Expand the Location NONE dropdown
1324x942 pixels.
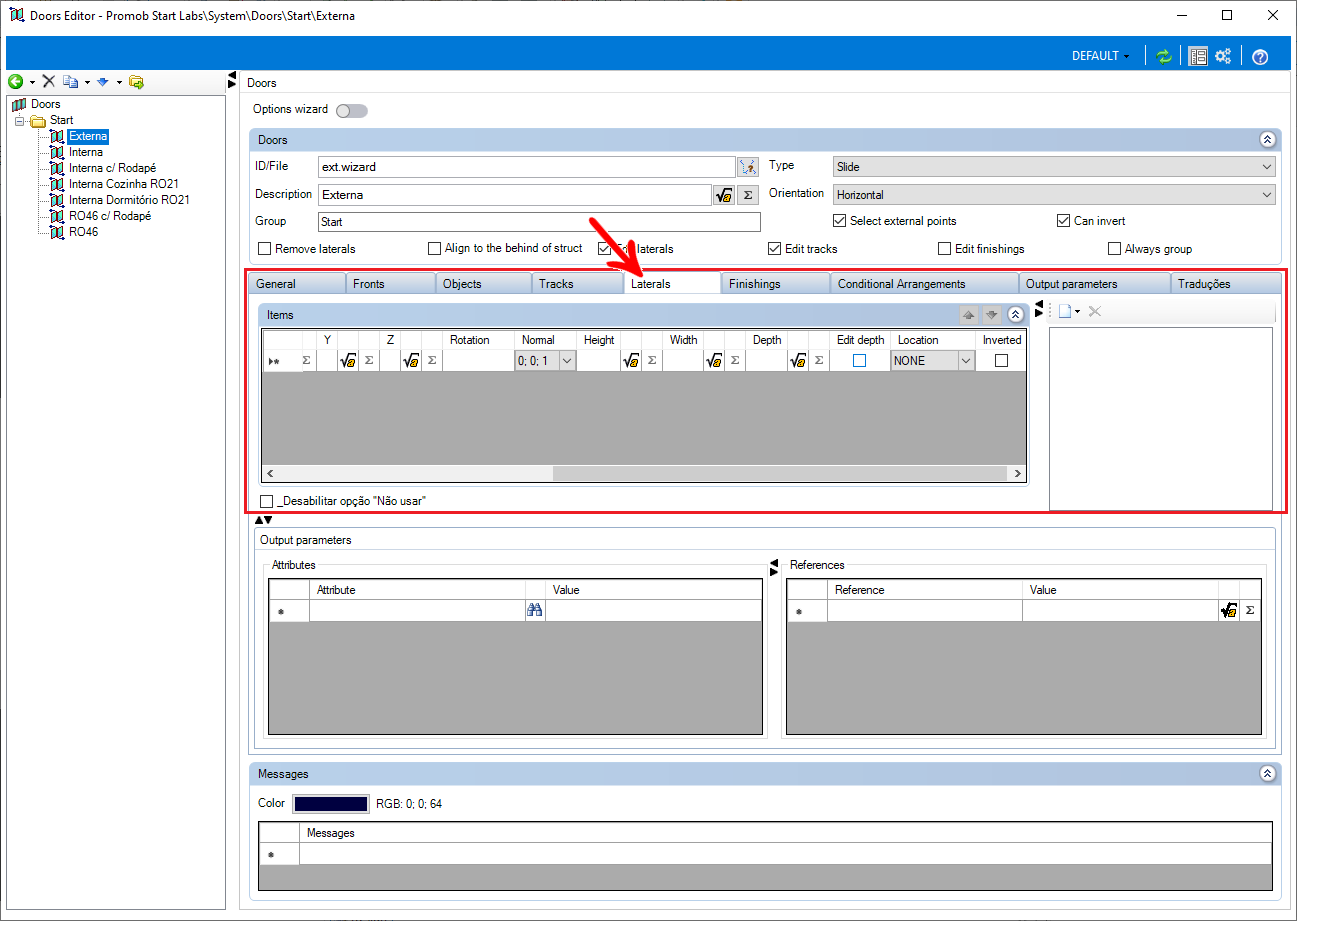(966, 361)
